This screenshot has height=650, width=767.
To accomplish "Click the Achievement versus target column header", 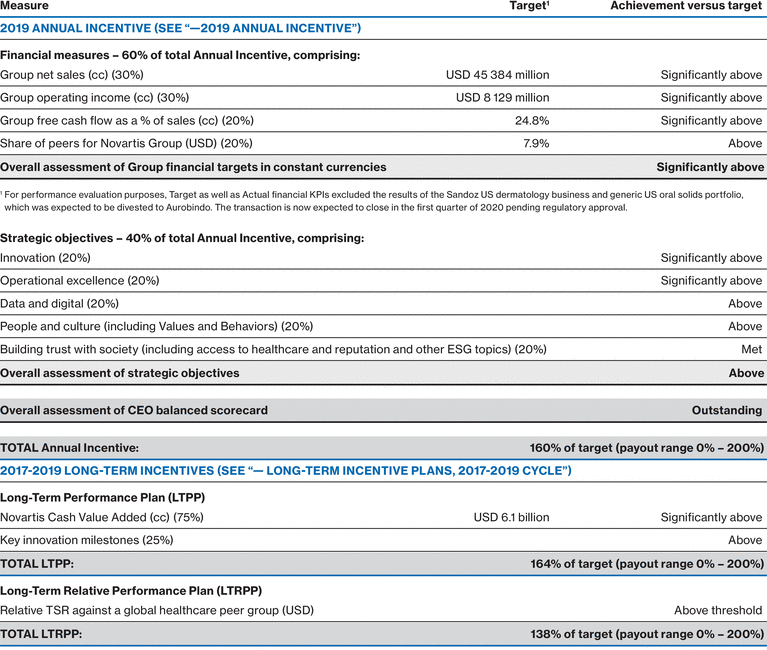I will pos(686,6).
